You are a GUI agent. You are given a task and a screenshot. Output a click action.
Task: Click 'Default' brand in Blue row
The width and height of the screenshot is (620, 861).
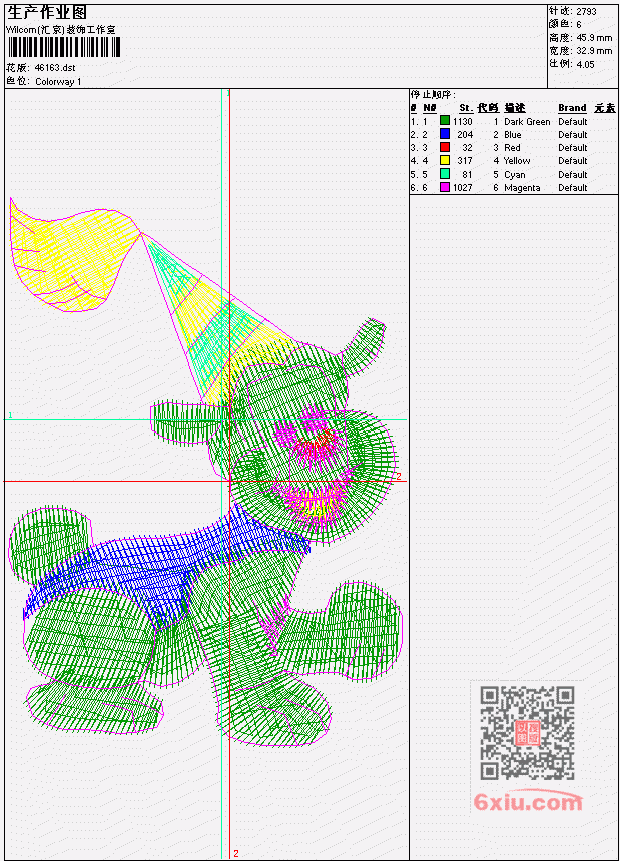[573, 135]
